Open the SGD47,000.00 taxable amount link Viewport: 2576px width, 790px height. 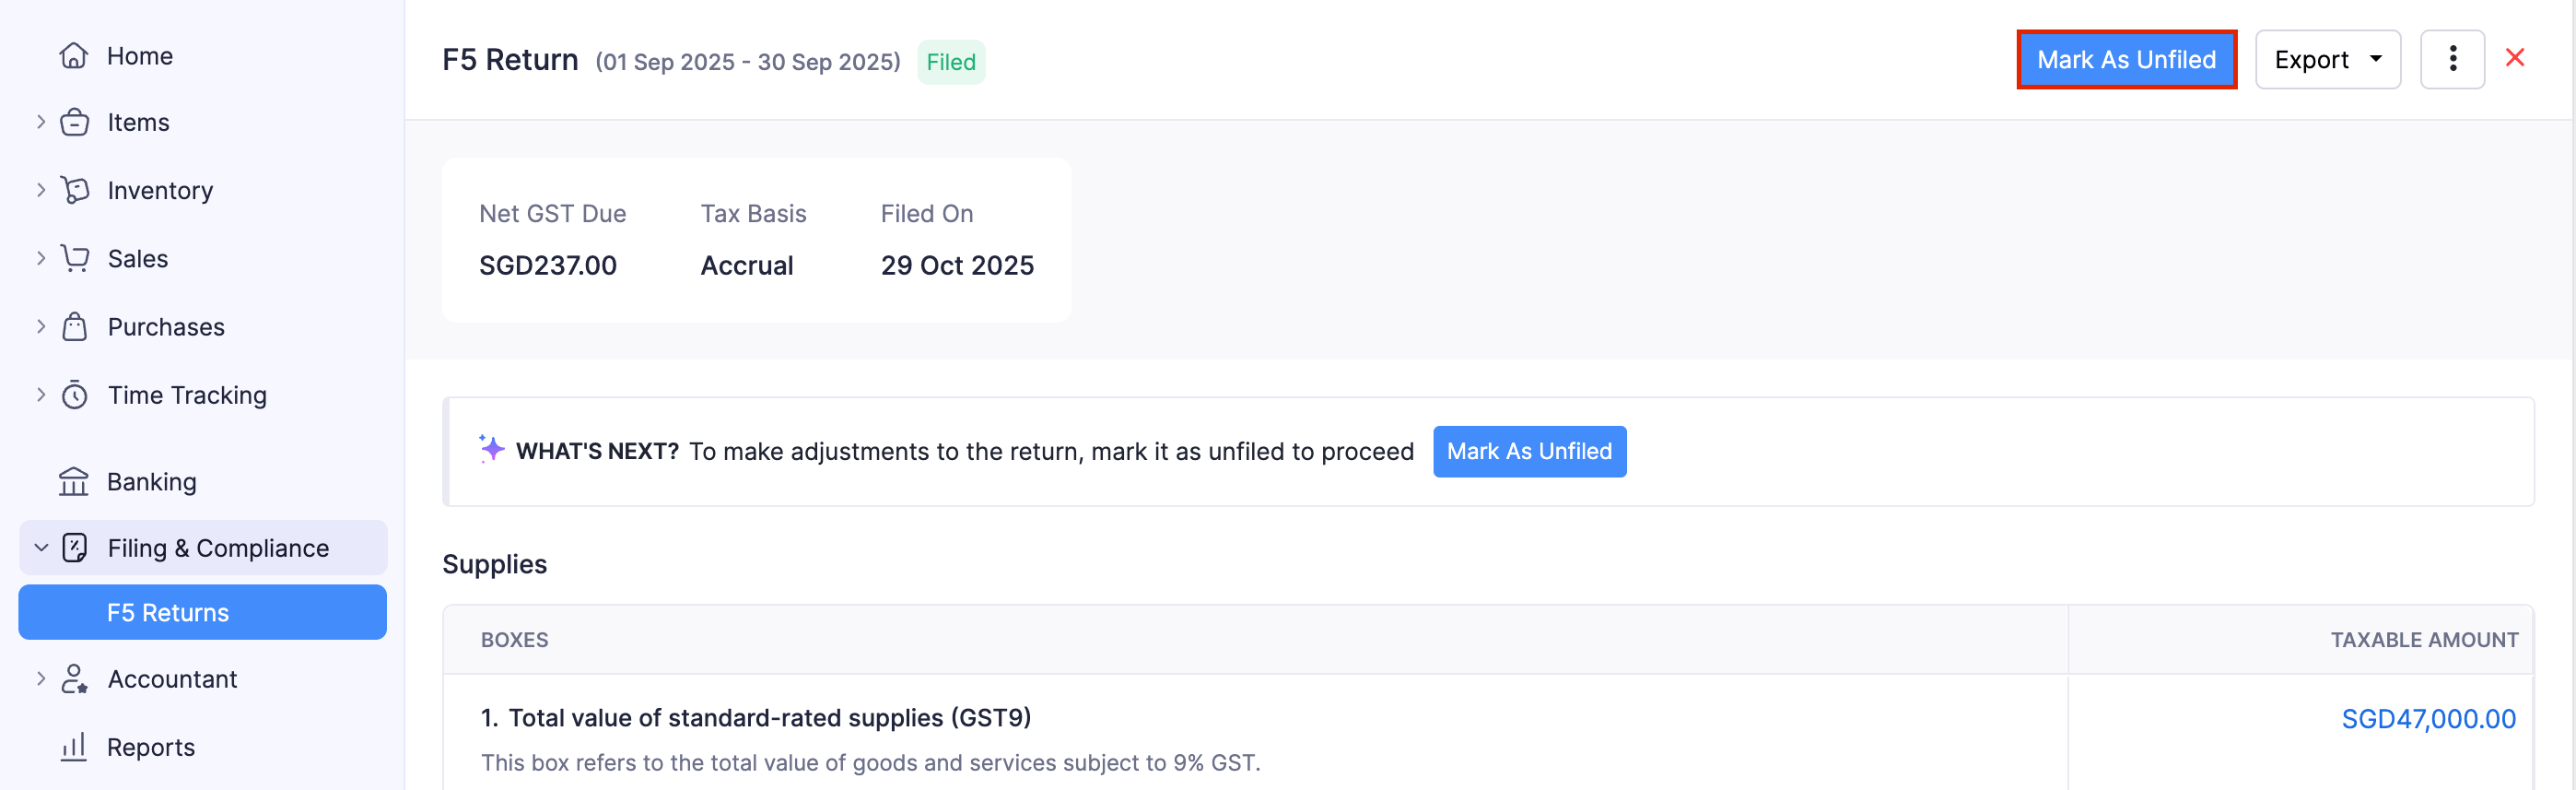pos(2427,719)
